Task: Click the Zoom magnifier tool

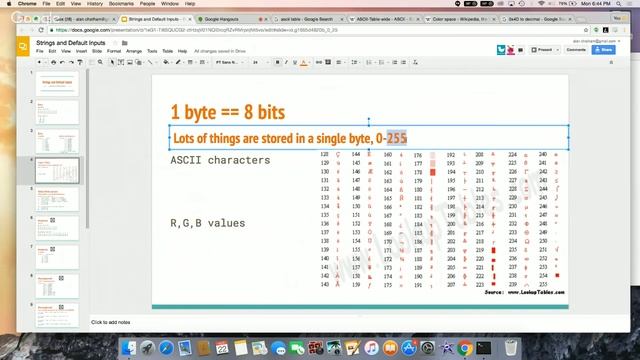Action: (x=100, y=62)
